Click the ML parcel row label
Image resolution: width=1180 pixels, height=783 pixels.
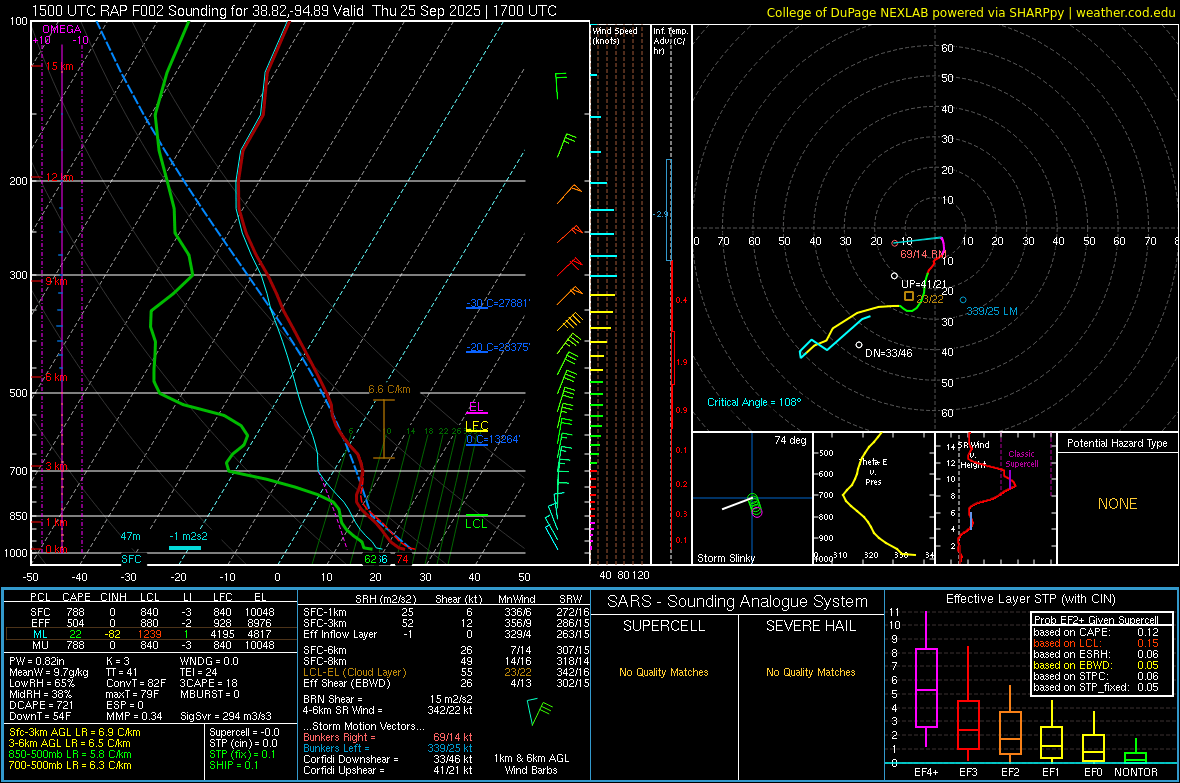tap(40, 634)
